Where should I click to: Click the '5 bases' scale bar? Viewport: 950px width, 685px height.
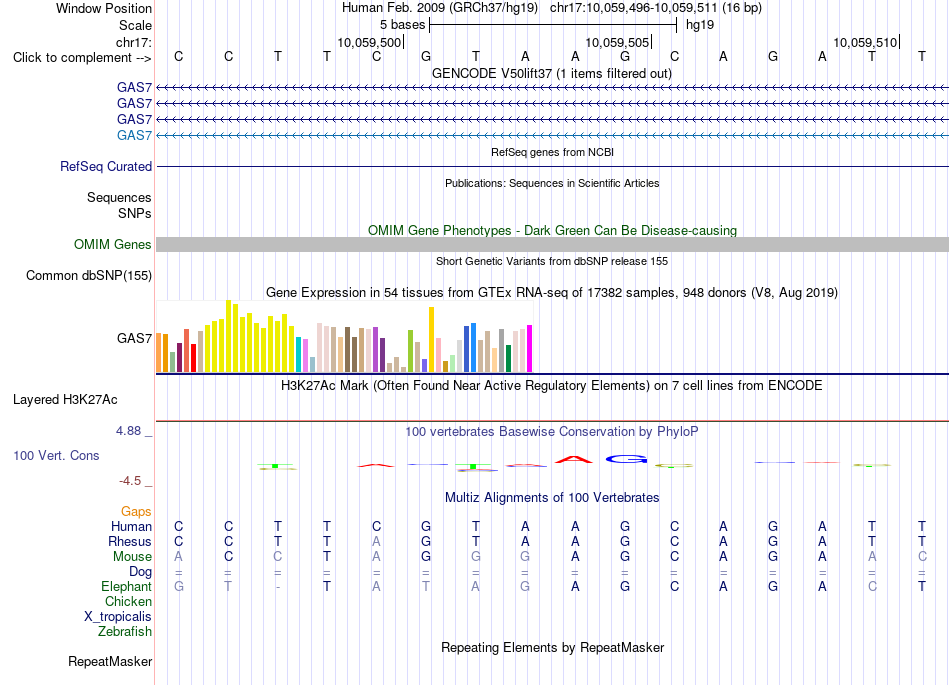coord(553,25)
